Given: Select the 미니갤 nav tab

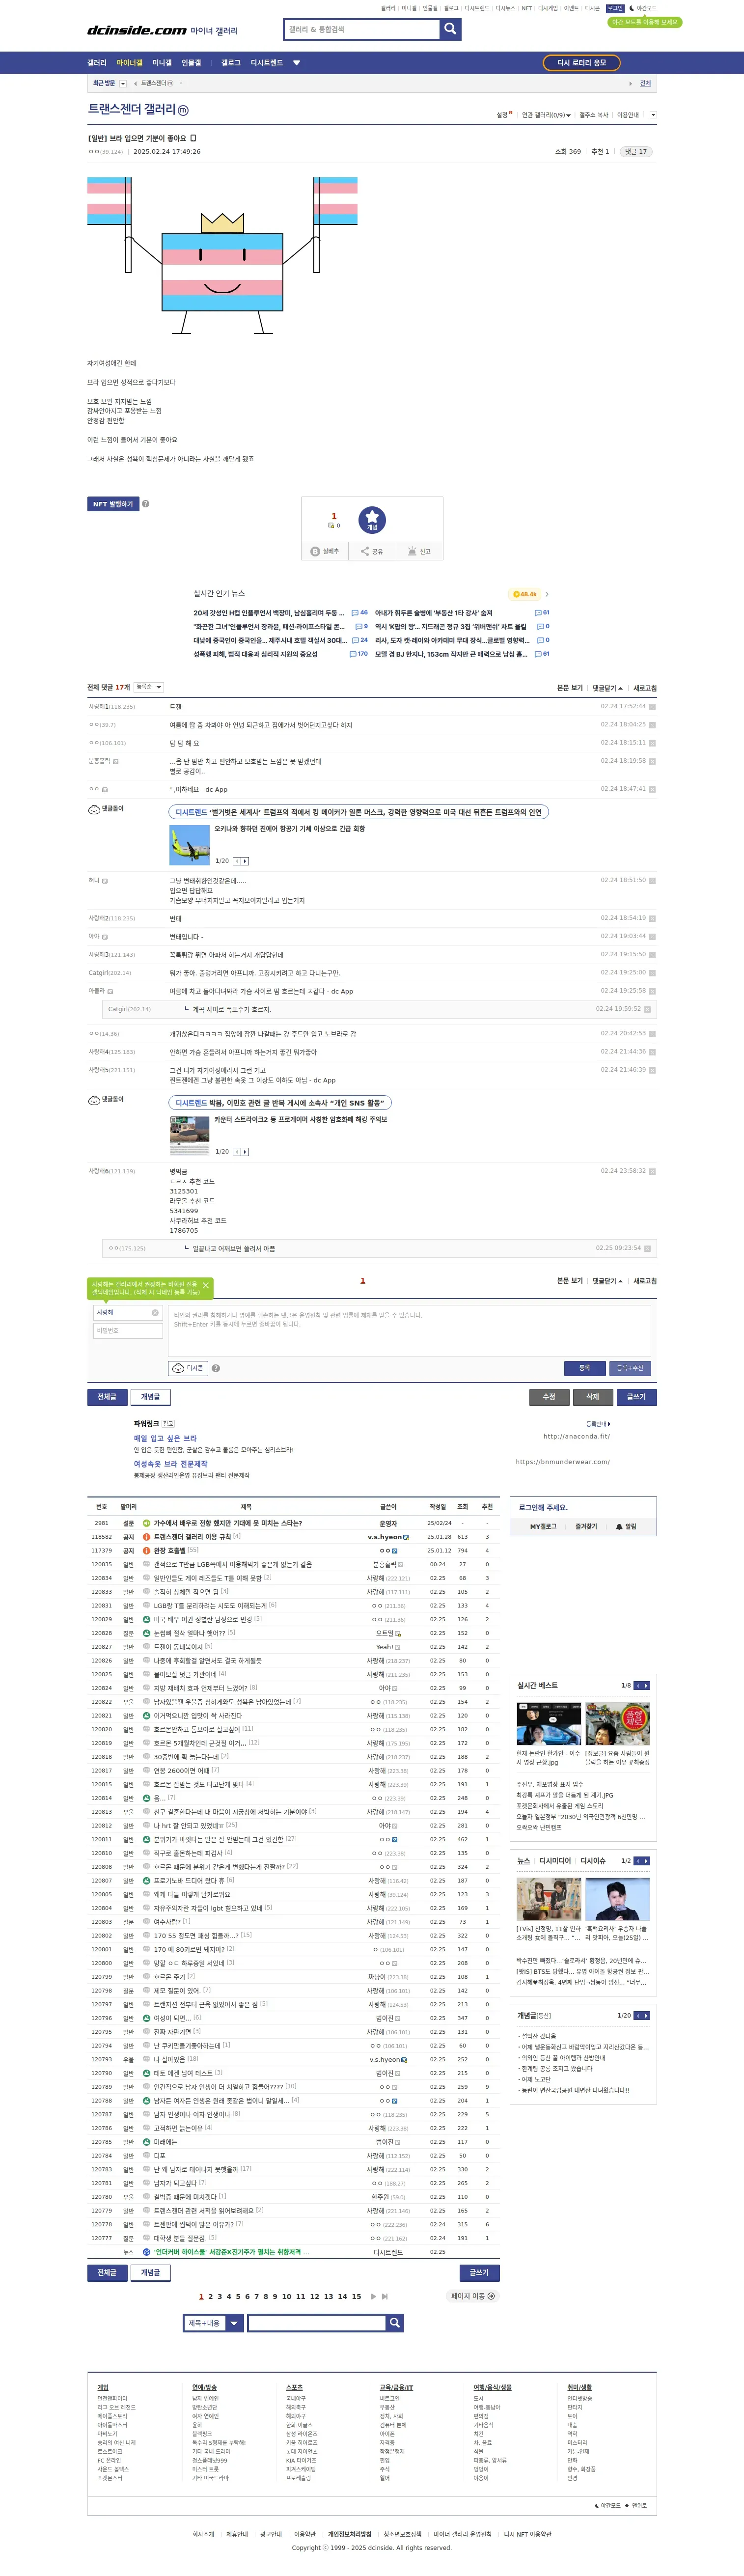Looking at the screenshot, I should (162, 63).
